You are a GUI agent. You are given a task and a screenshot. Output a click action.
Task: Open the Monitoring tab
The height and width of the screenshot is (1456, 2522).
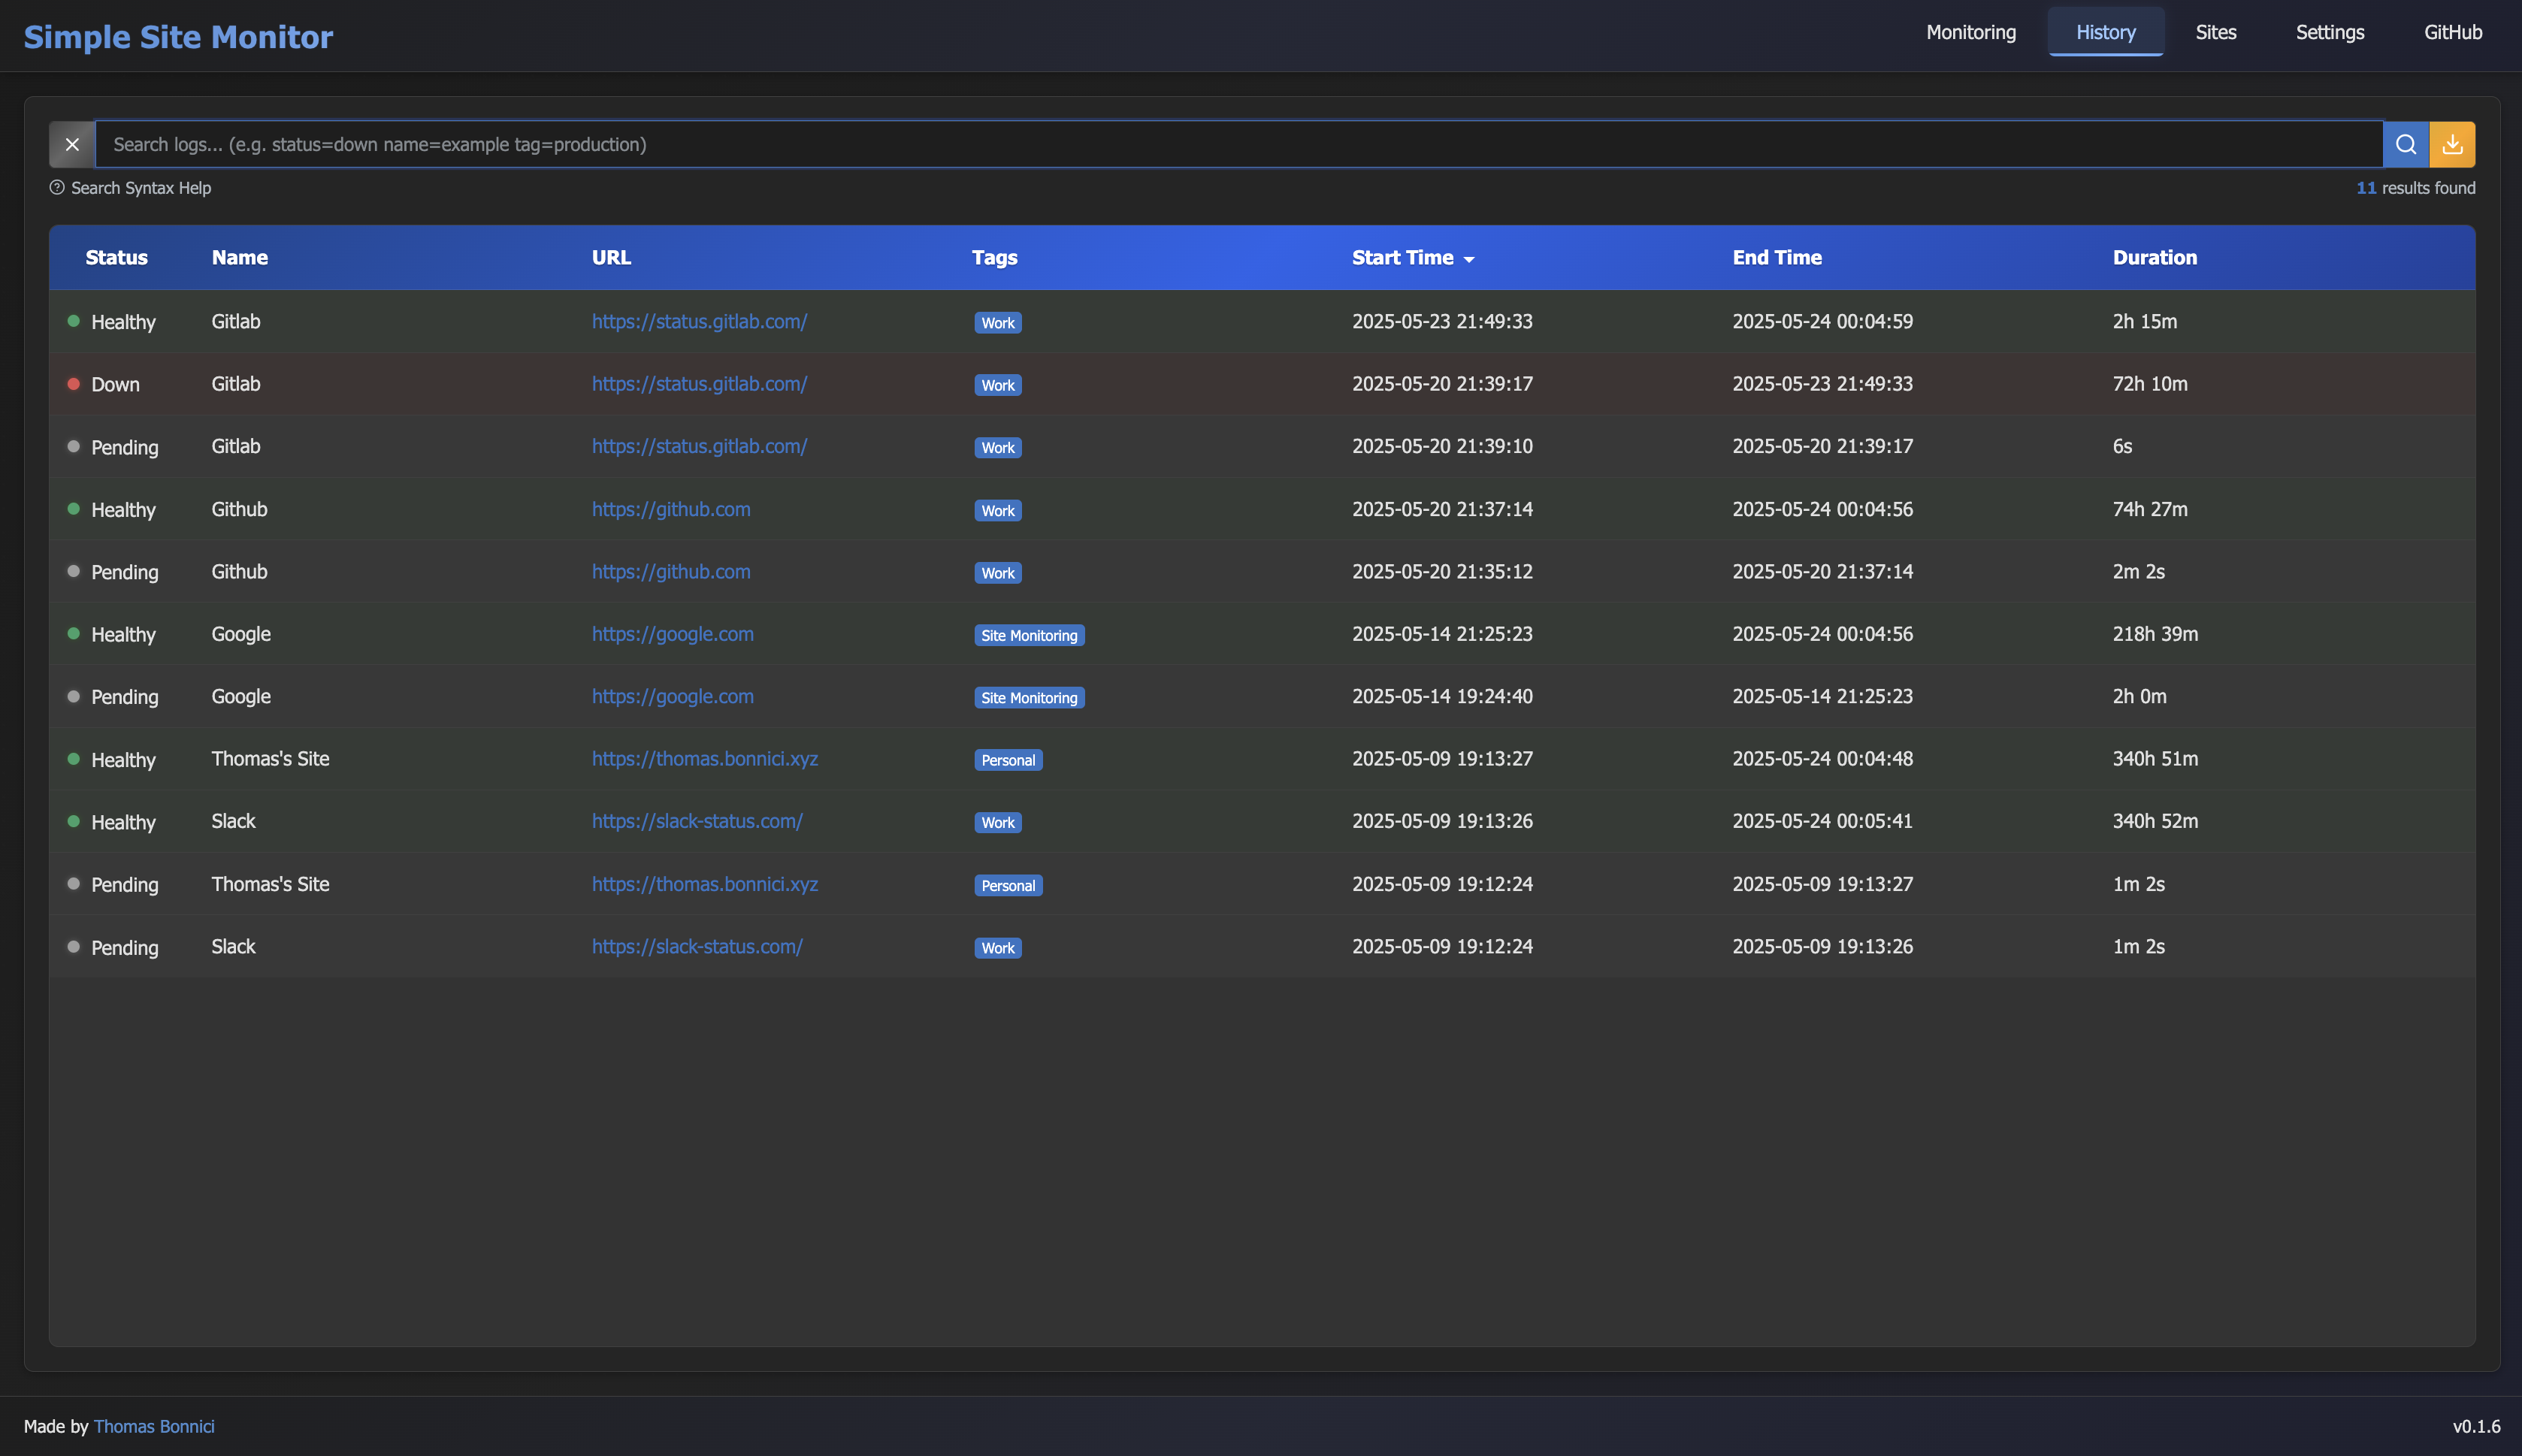point(1971,32)
